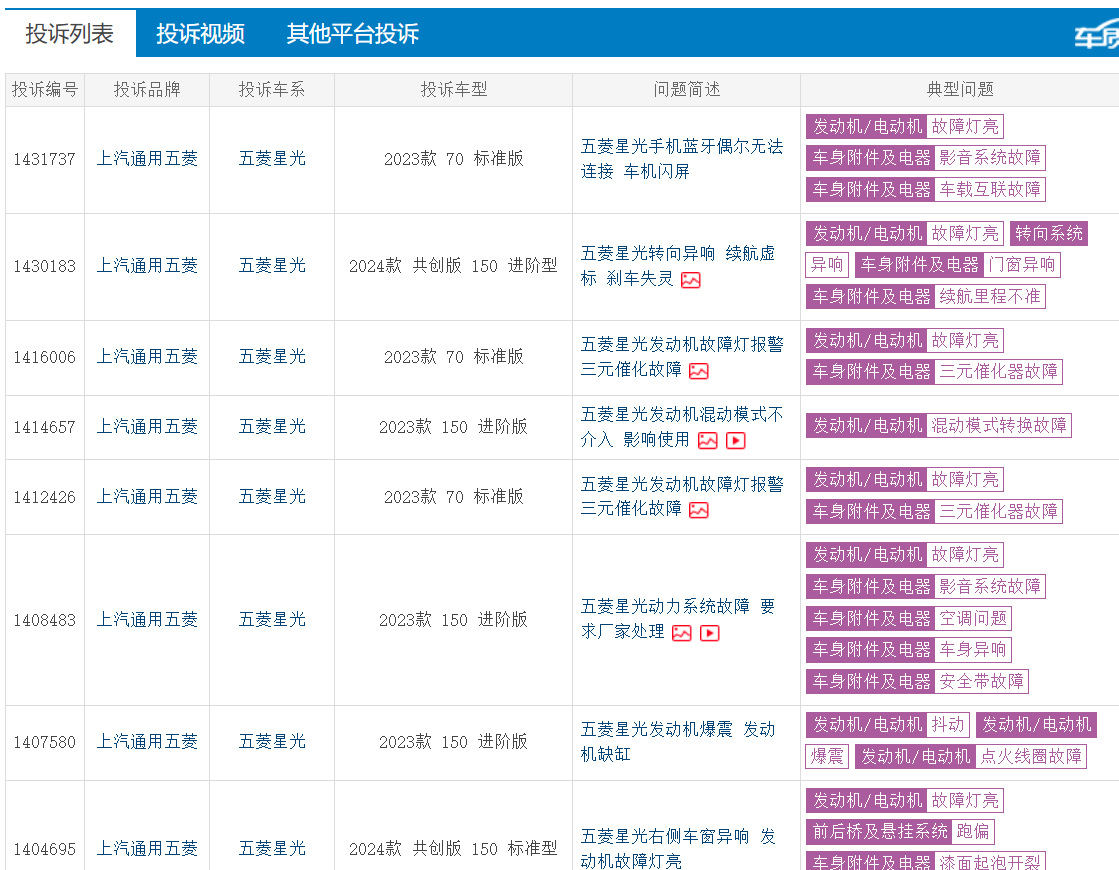Viewport: 1119px width, 870px height.
Task: Open brand link 上汽通用五菱 in row 1408483
Action: [x=147, y=619]
